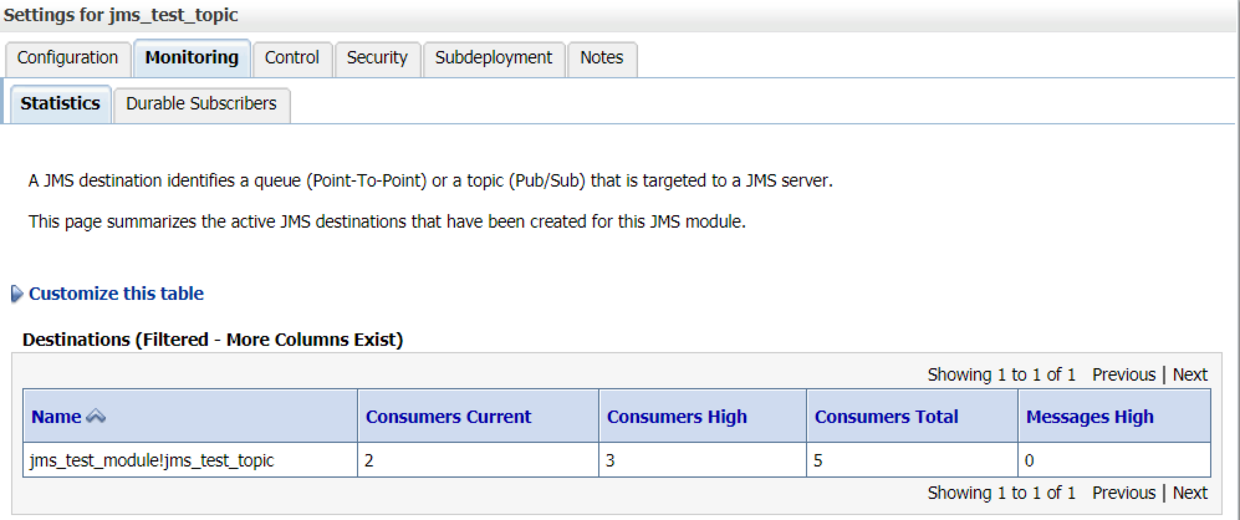This screenshot has width=1240, height=520.
Task: Sort by Consumers Current column
Action: (x=448, y=417)
